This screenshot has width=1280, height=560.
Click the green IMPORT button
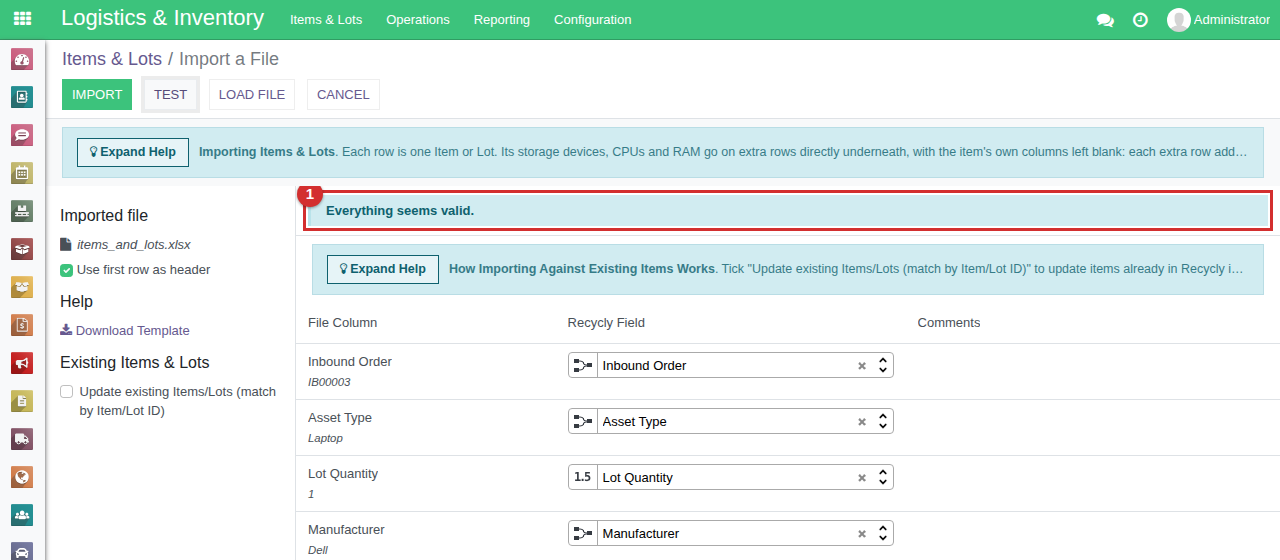coord(97,94)
